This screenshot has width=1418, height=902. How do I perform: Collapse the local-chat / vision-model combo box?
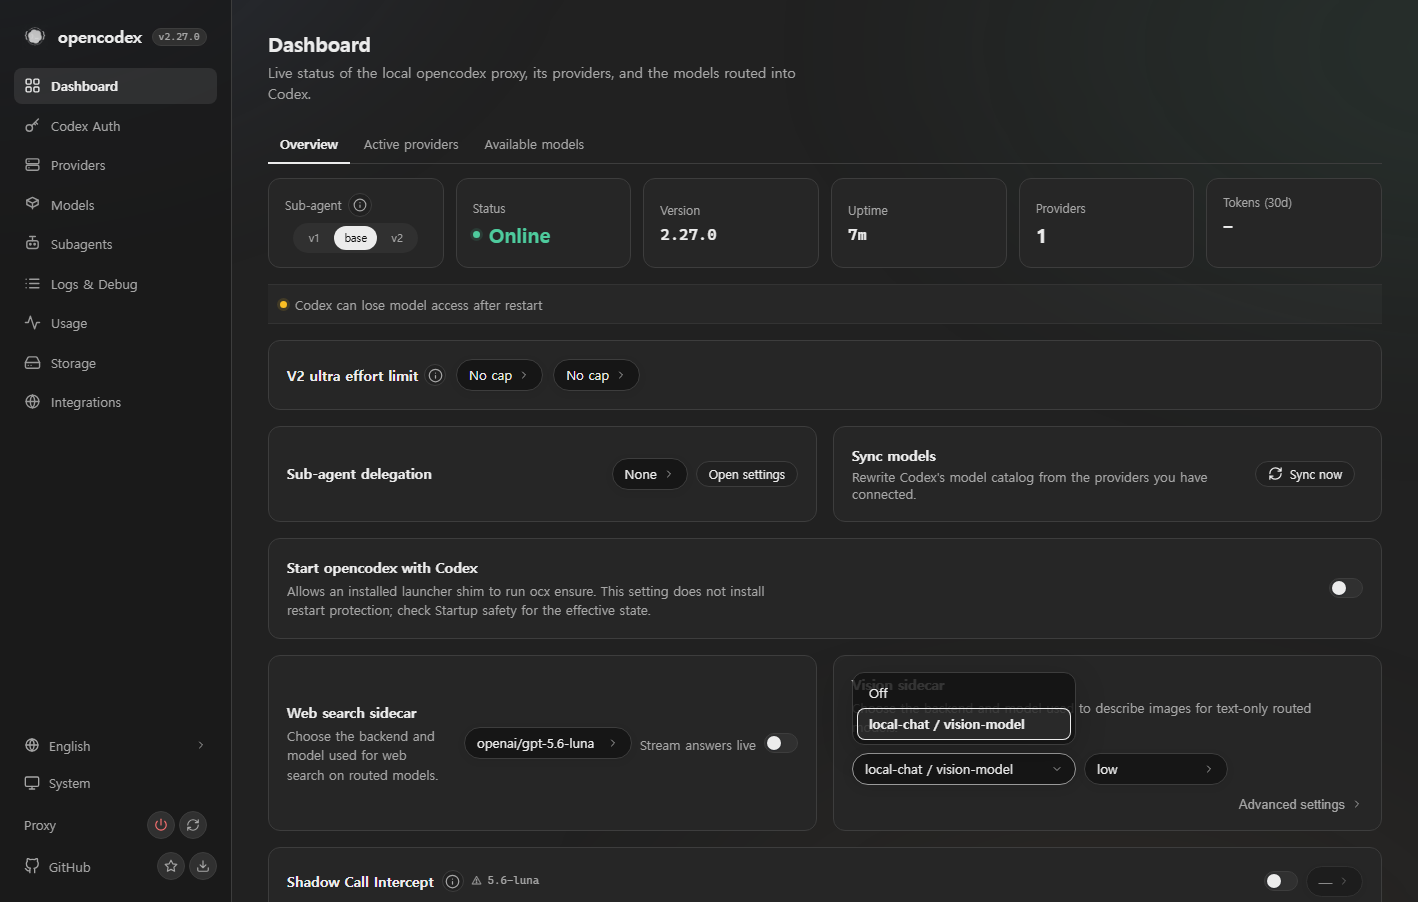pos(964,769)
